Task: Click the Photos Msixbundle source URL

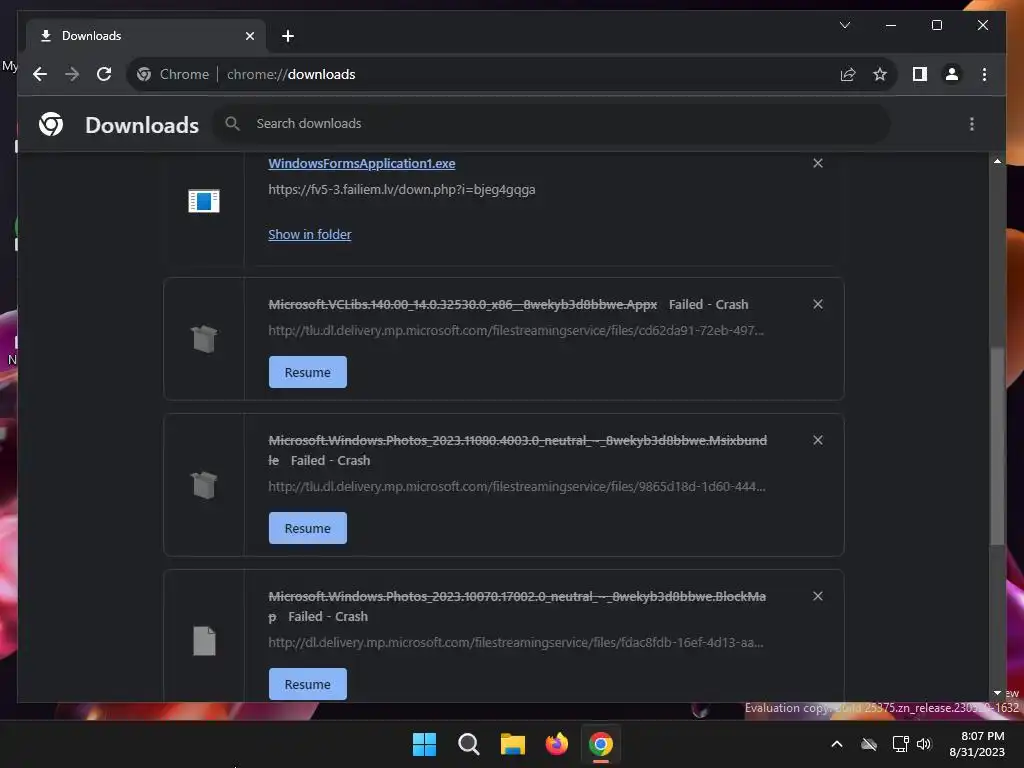Action: coord(517,487)
